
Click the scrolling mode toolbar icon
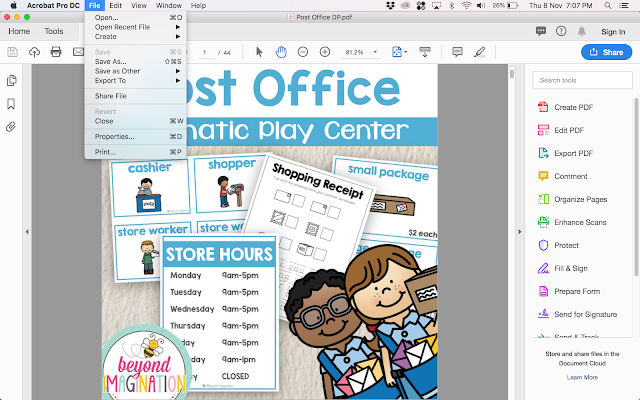(x=424, y=52)
